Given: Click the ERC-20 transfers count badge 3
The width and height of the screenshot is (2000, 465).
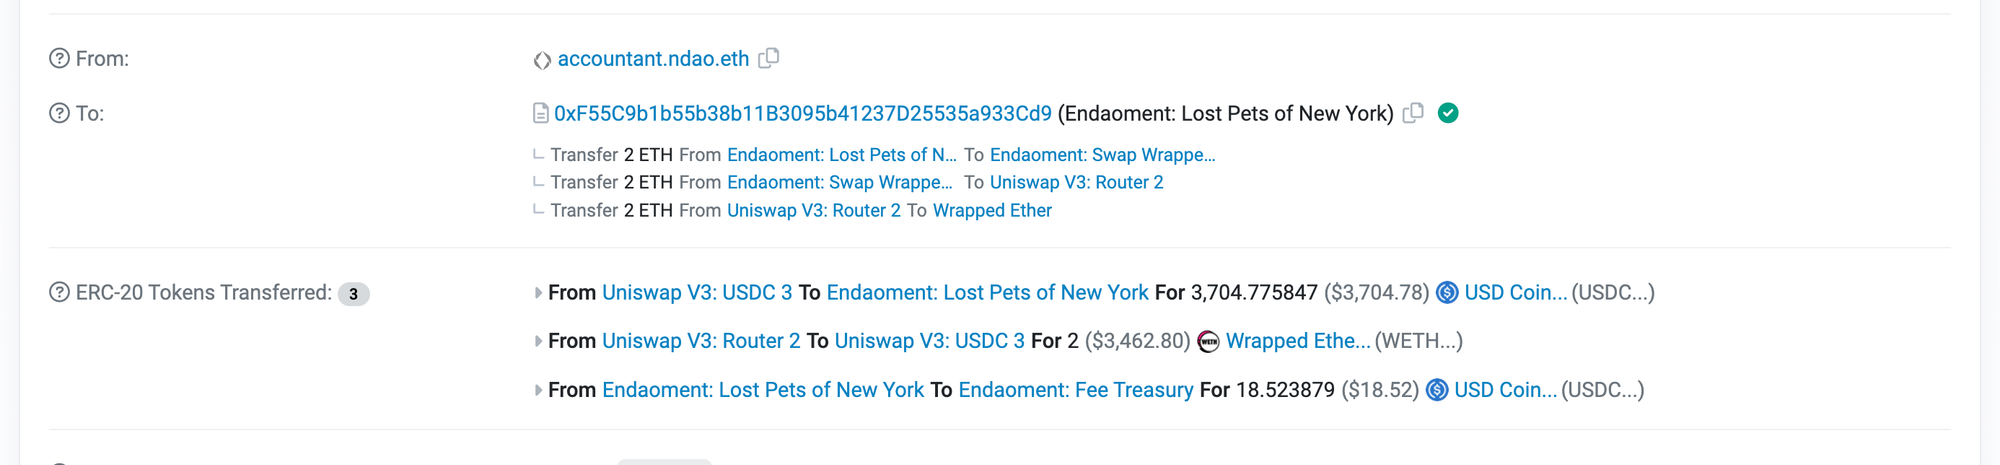Looking at the screenshot, I should [353, 294].
